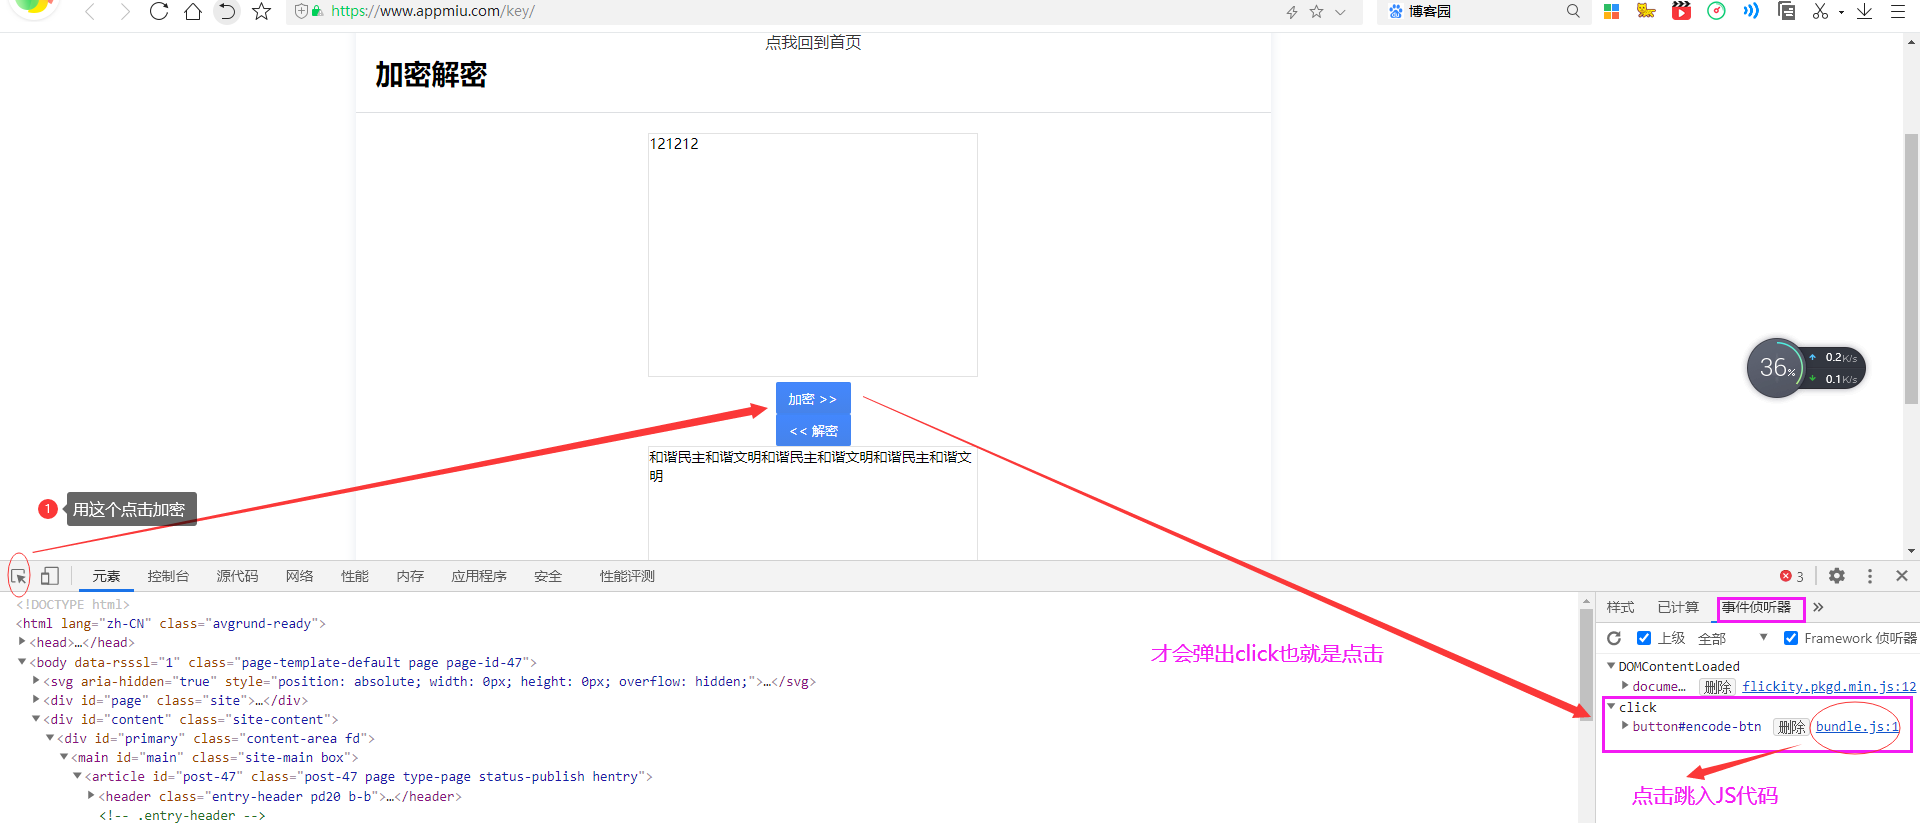Screen dimensions: 1920x823
Task: Collapse the DOMContentLoaded listener group
Action: coord(1611,666)
